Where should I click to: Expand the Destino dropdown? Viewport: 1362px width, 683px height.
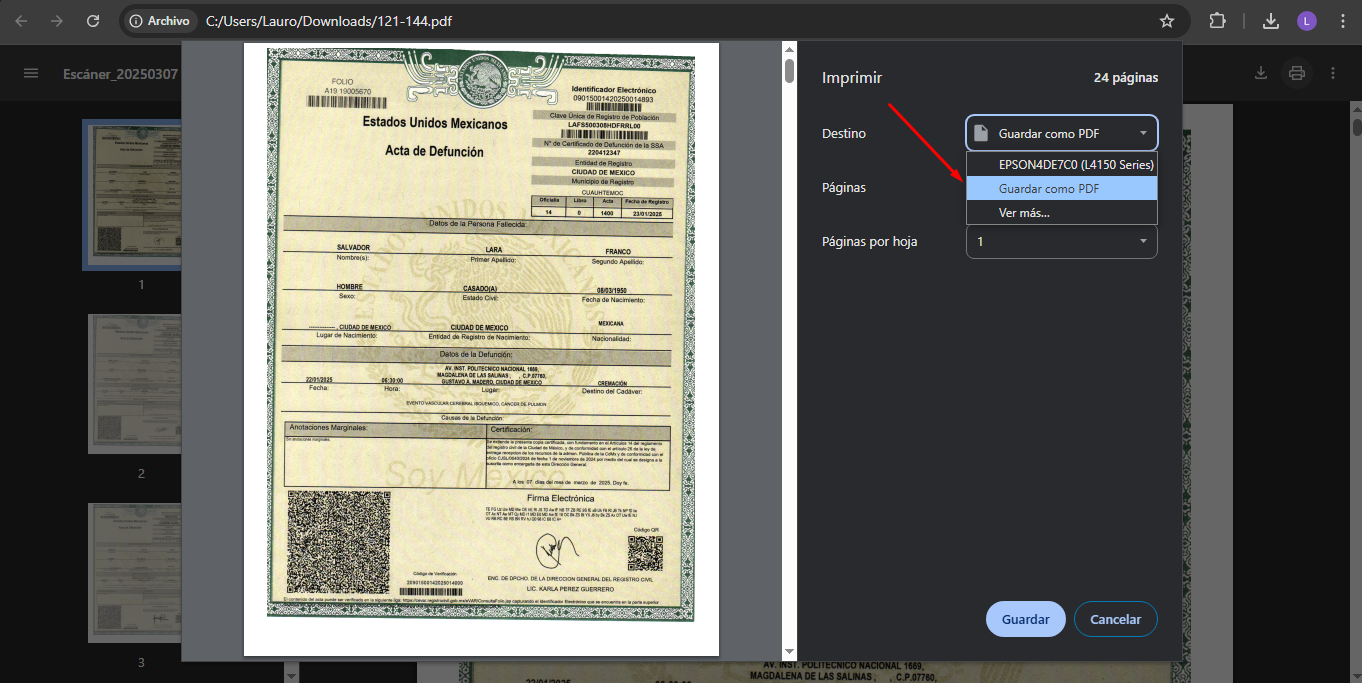(x=1061, y=133)
